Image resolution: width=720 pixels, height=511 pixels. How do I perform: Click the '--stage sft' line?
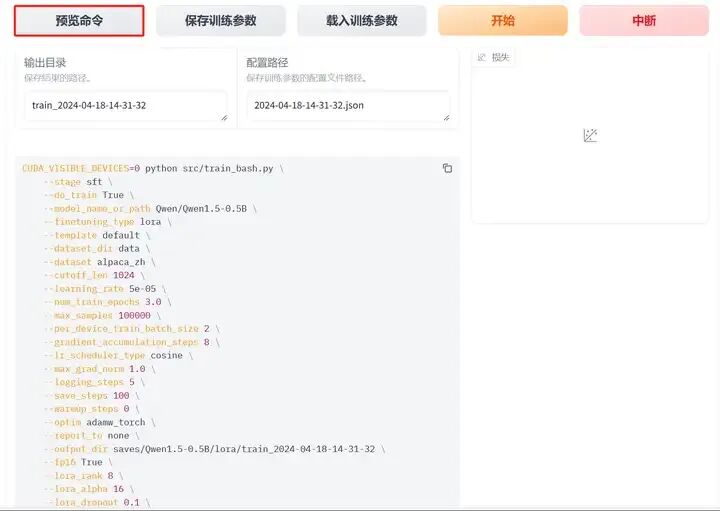click(78, 182)
